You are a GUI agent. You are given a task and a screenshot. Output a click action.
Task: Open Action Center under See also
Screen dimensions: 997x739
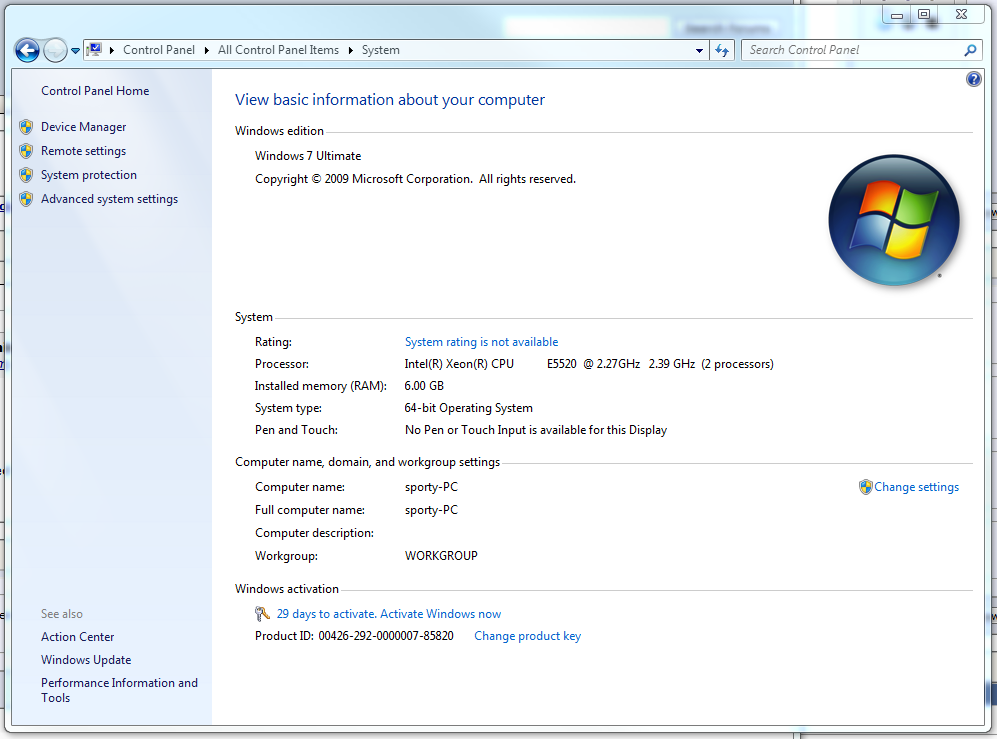(78, 637)
